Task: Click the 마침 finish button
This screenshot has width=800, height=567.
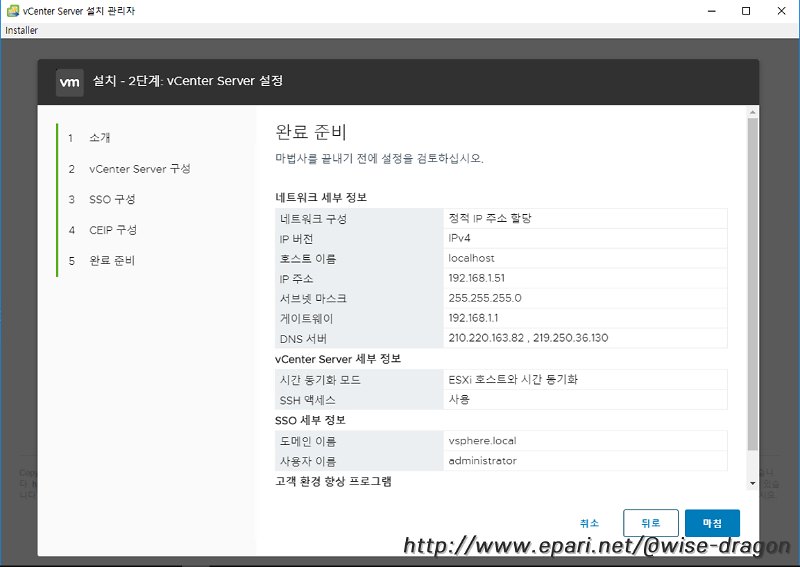Action: 712,523
